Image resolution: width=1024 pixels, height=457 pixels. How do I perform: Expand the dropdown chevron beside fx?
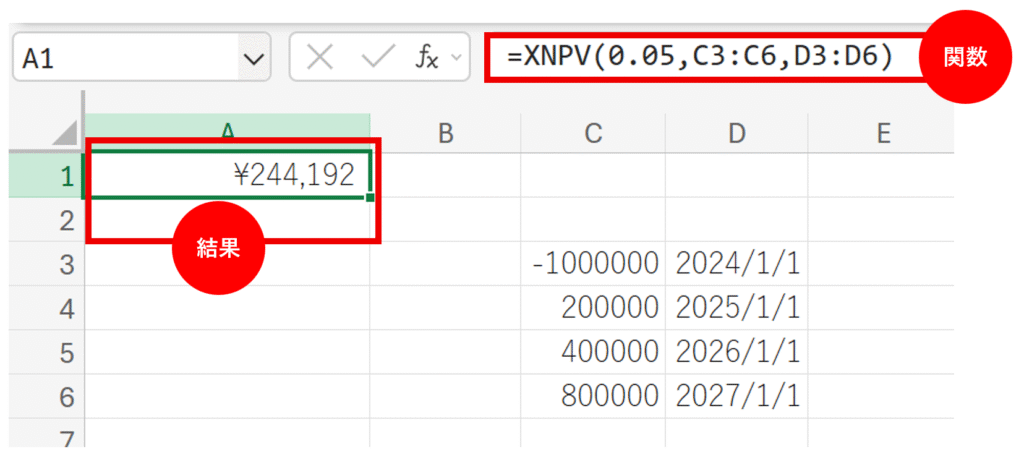point(457,59)
